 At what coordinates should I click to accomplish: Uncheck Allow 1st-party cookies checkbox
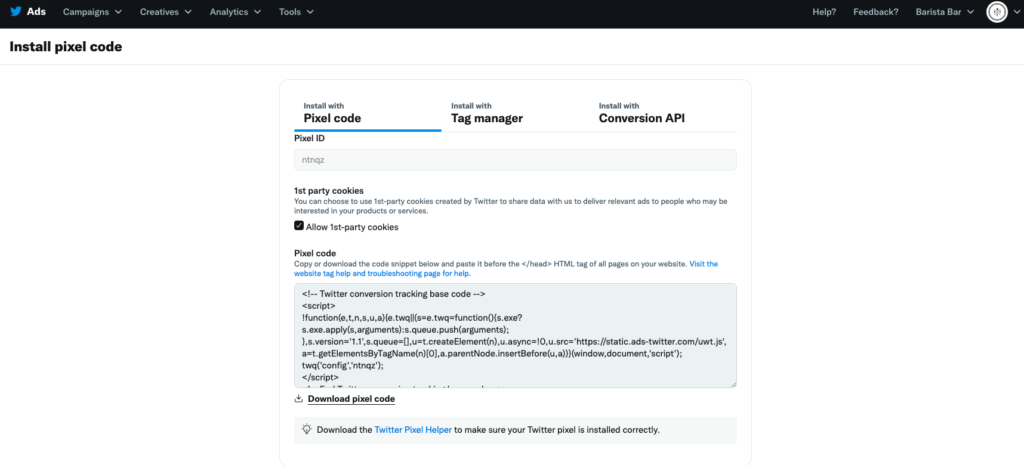coord(299,227)
